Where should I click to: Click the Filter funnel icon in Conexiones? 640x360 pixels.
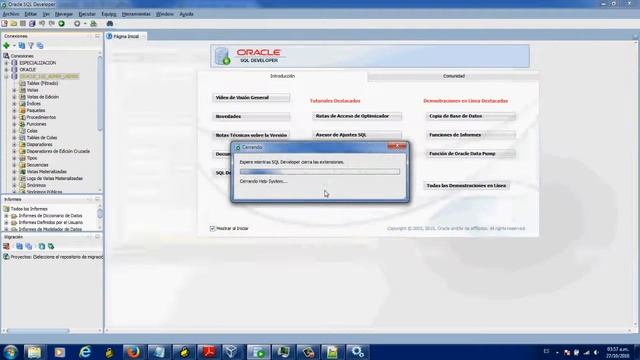pos(31,46)
